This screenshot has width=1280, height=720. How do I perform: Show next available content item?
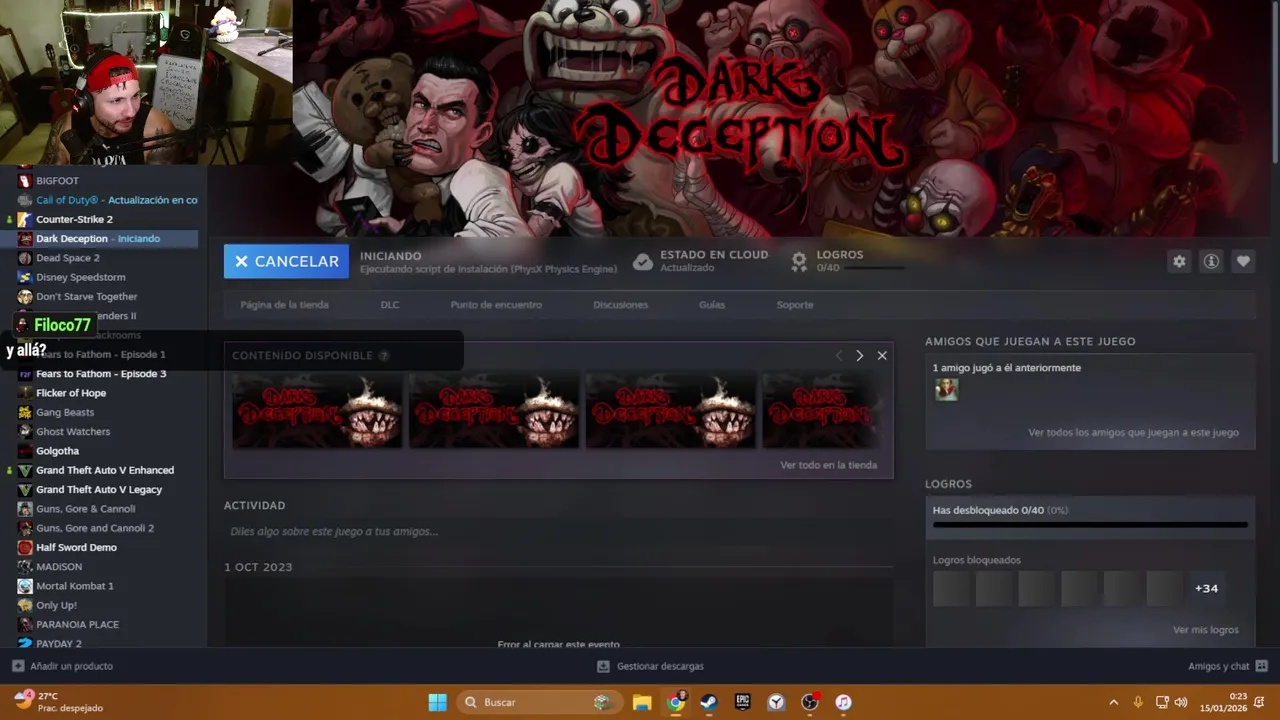point(859,355)
